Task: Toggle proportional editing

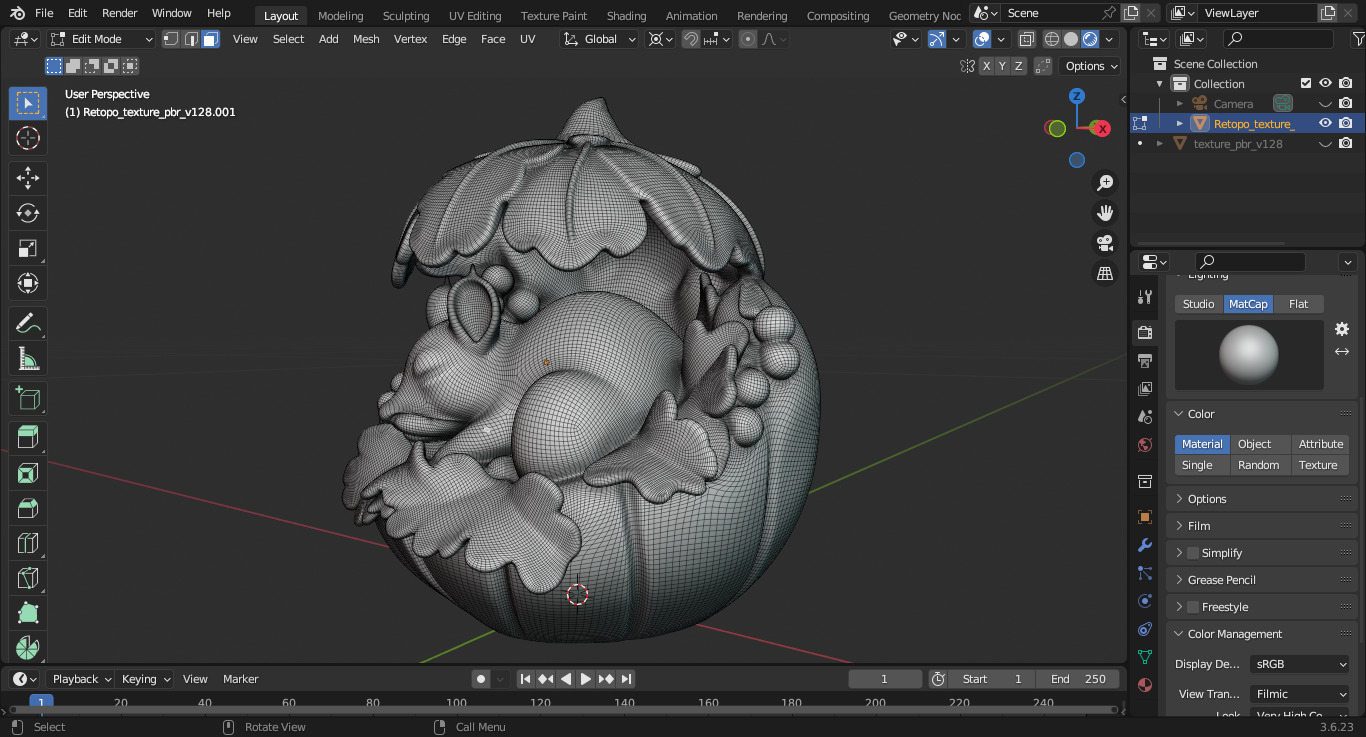Action: coord(748,39)
